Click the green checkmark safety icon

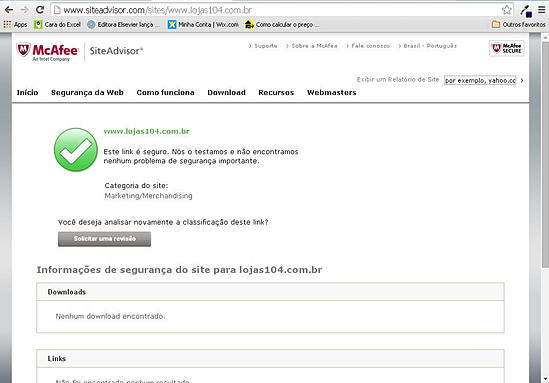click(x=76, y=150)
